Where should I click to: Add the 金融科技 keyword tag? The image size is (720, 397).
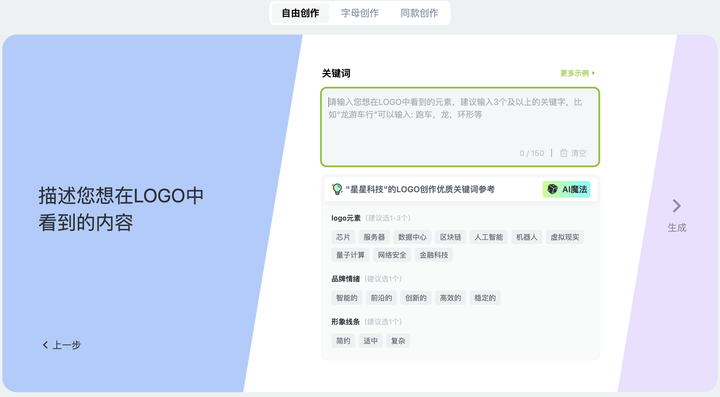[x=434, y=255]
